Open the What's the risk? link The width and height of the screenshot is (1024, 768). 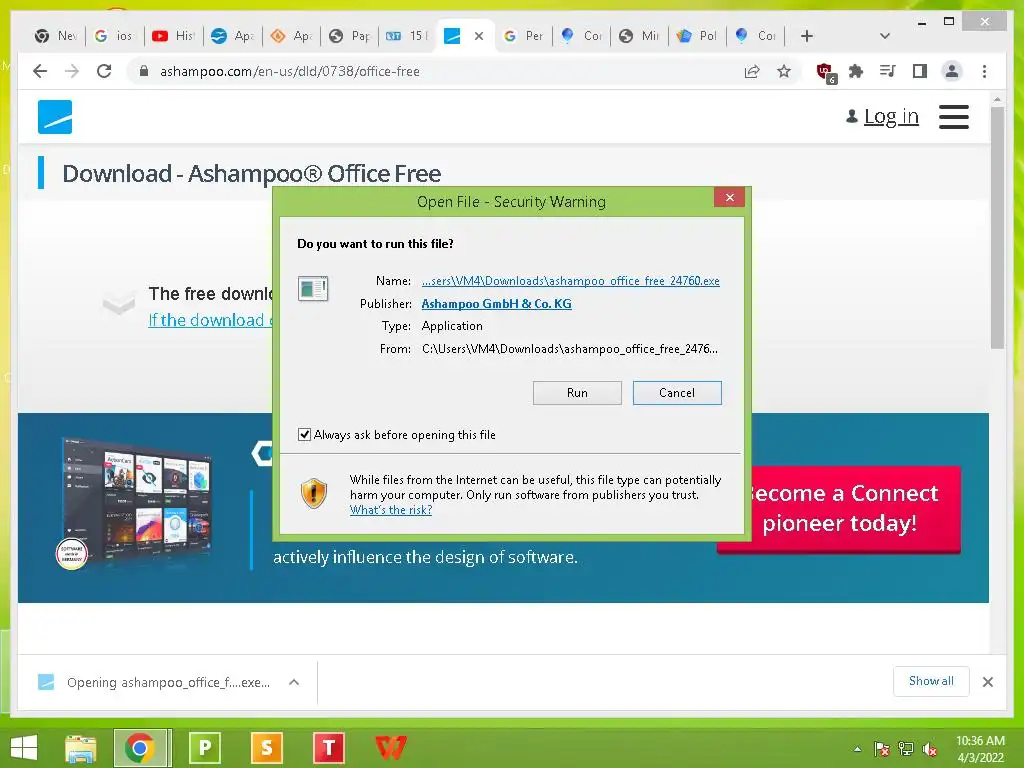click(x=391, y=510)
